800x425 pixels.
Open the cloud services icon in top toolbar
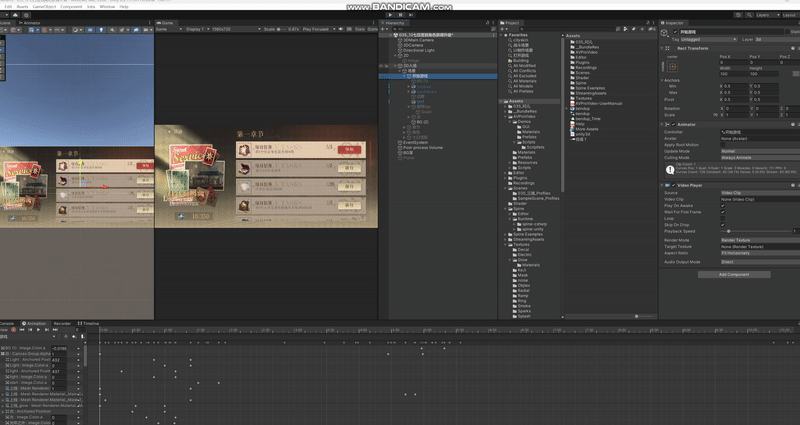point(15,15)
